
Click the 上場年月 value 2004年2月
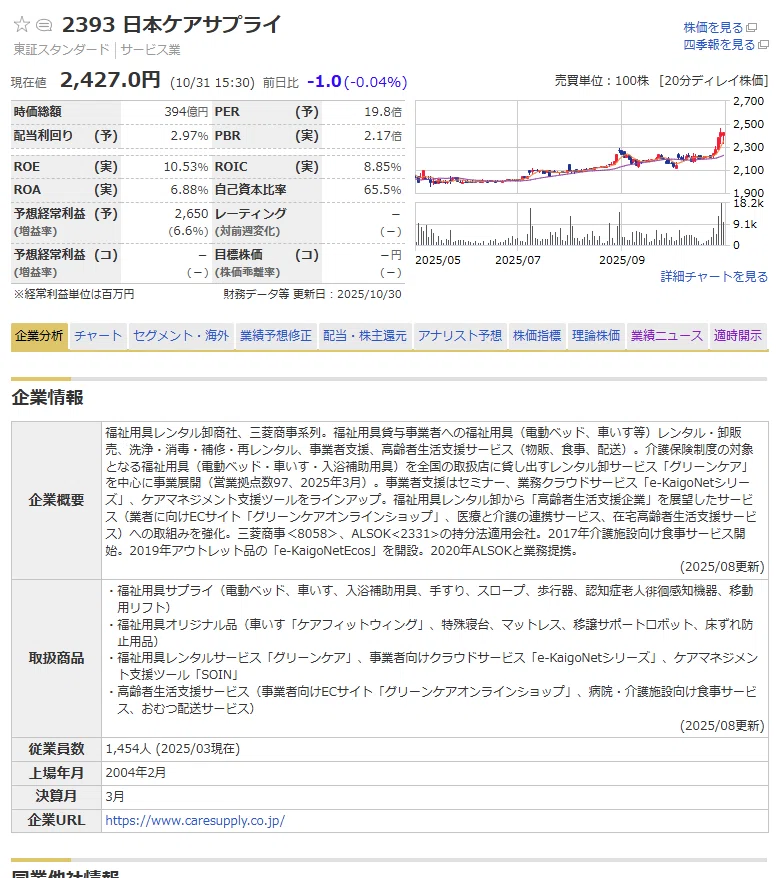(135, 773)
